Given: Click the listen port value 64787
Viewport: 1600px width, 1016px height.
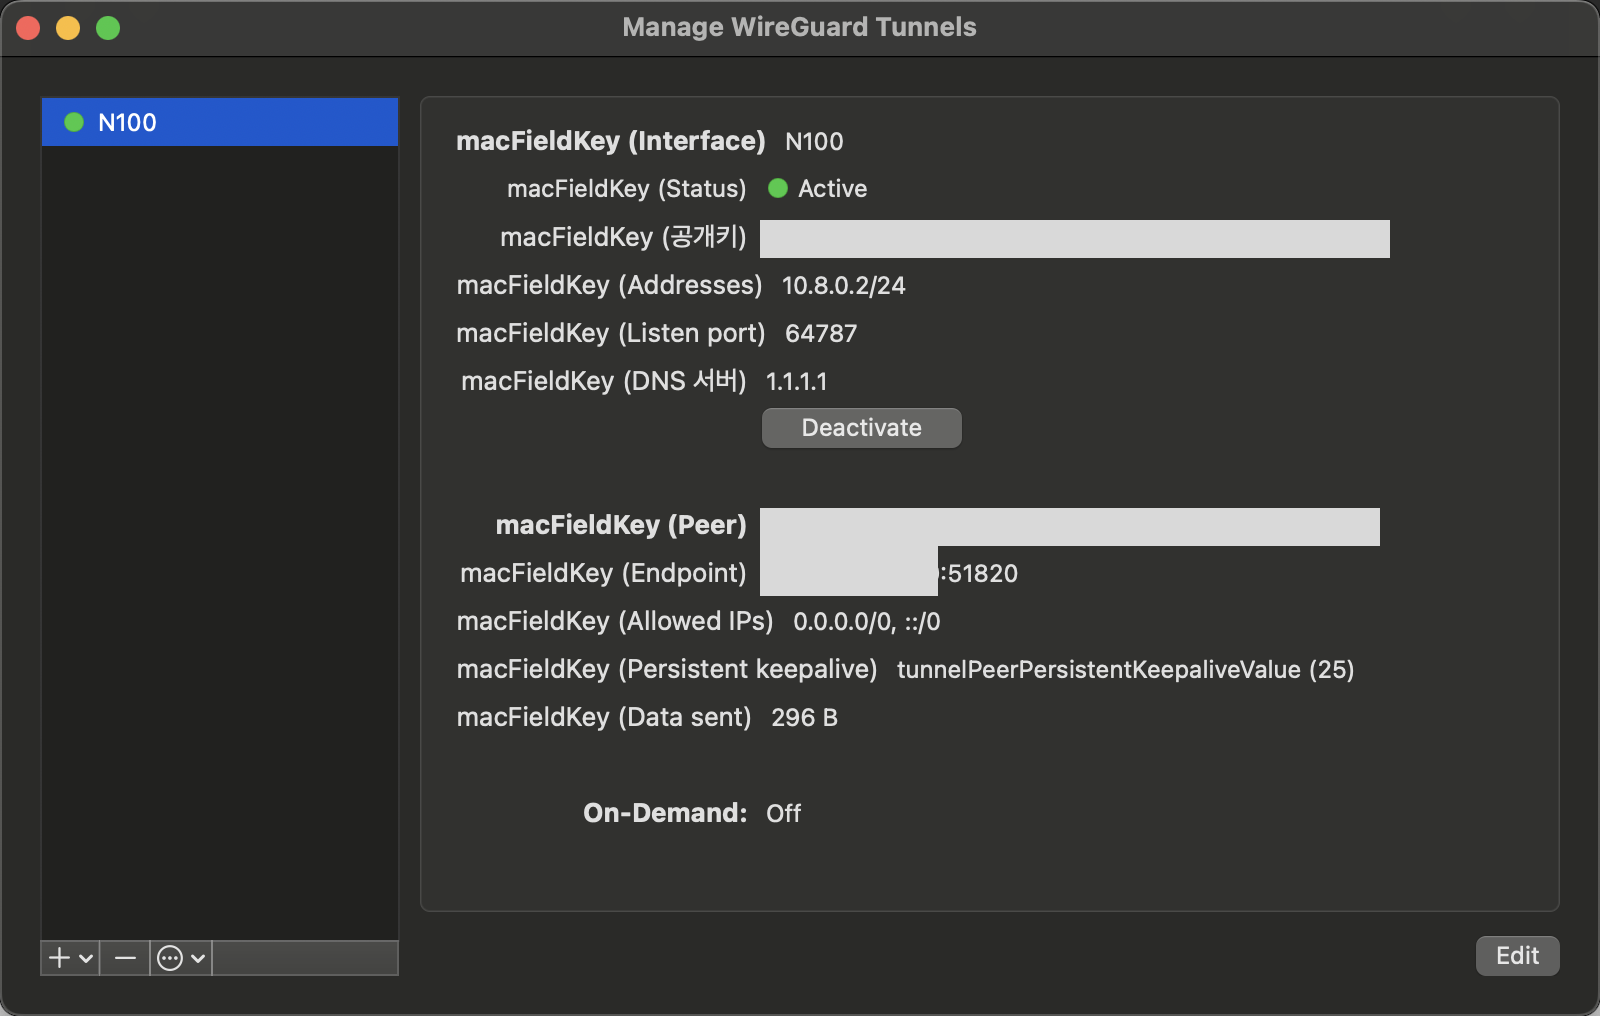Looking at the screenshot, I should click(x=821, y=334).
